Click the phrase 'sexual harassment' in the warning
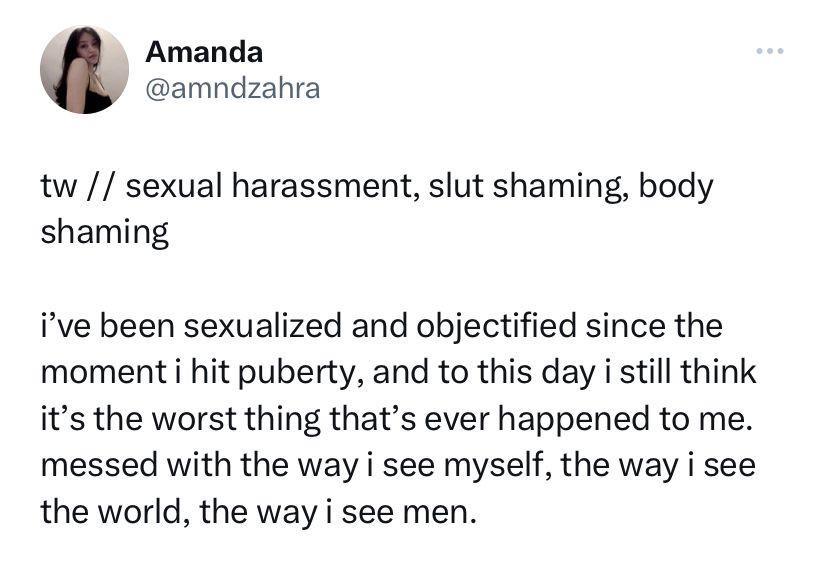This screenshot has height=564, width=828. pos(271,186)
